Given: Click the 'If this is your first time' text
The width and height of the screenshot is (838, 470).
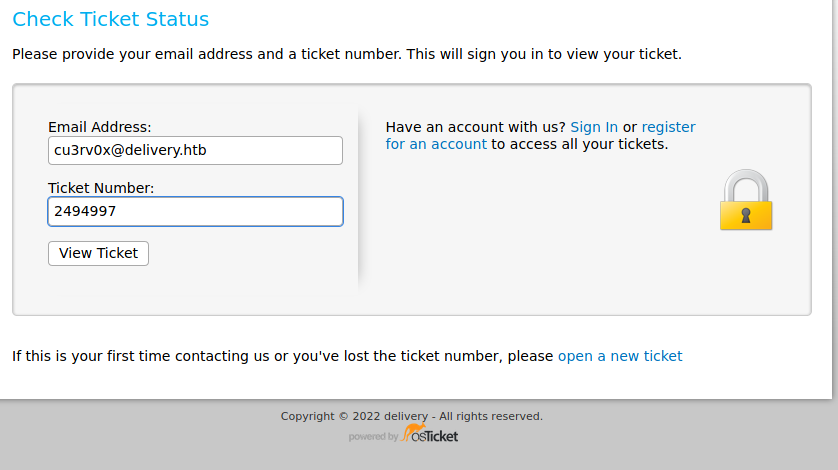Looking at the screenshot, I should [140, 356].
